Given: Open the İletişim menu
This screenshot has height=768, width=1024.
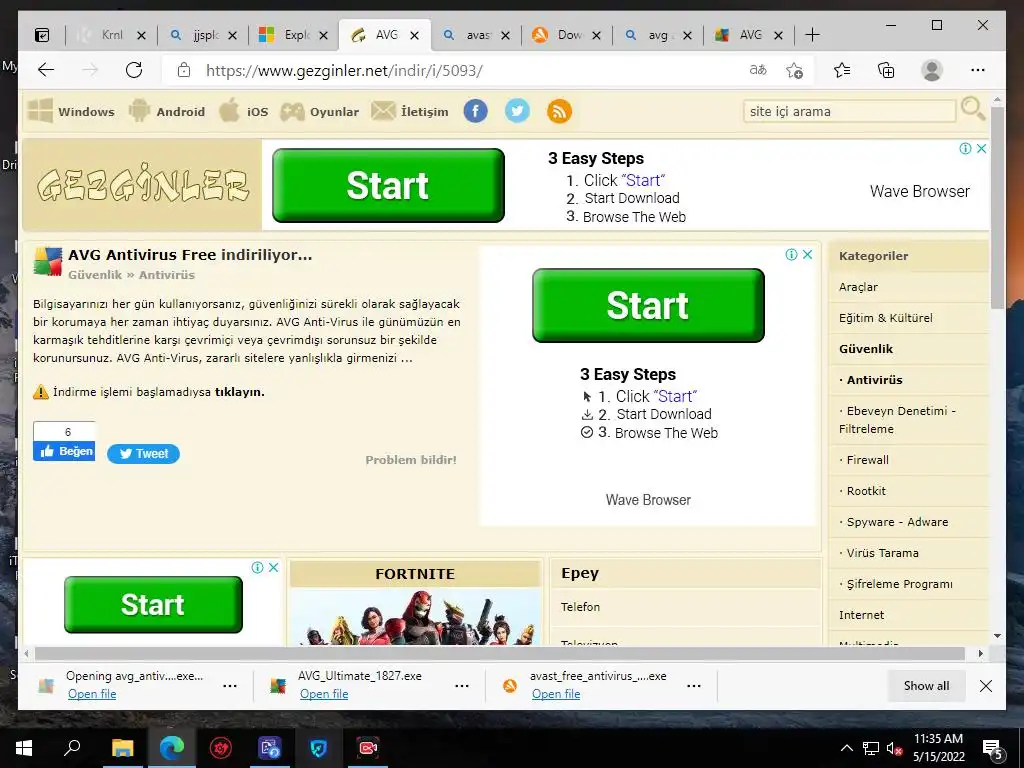Looking at the screenshot, I should [x=410, y=111].
